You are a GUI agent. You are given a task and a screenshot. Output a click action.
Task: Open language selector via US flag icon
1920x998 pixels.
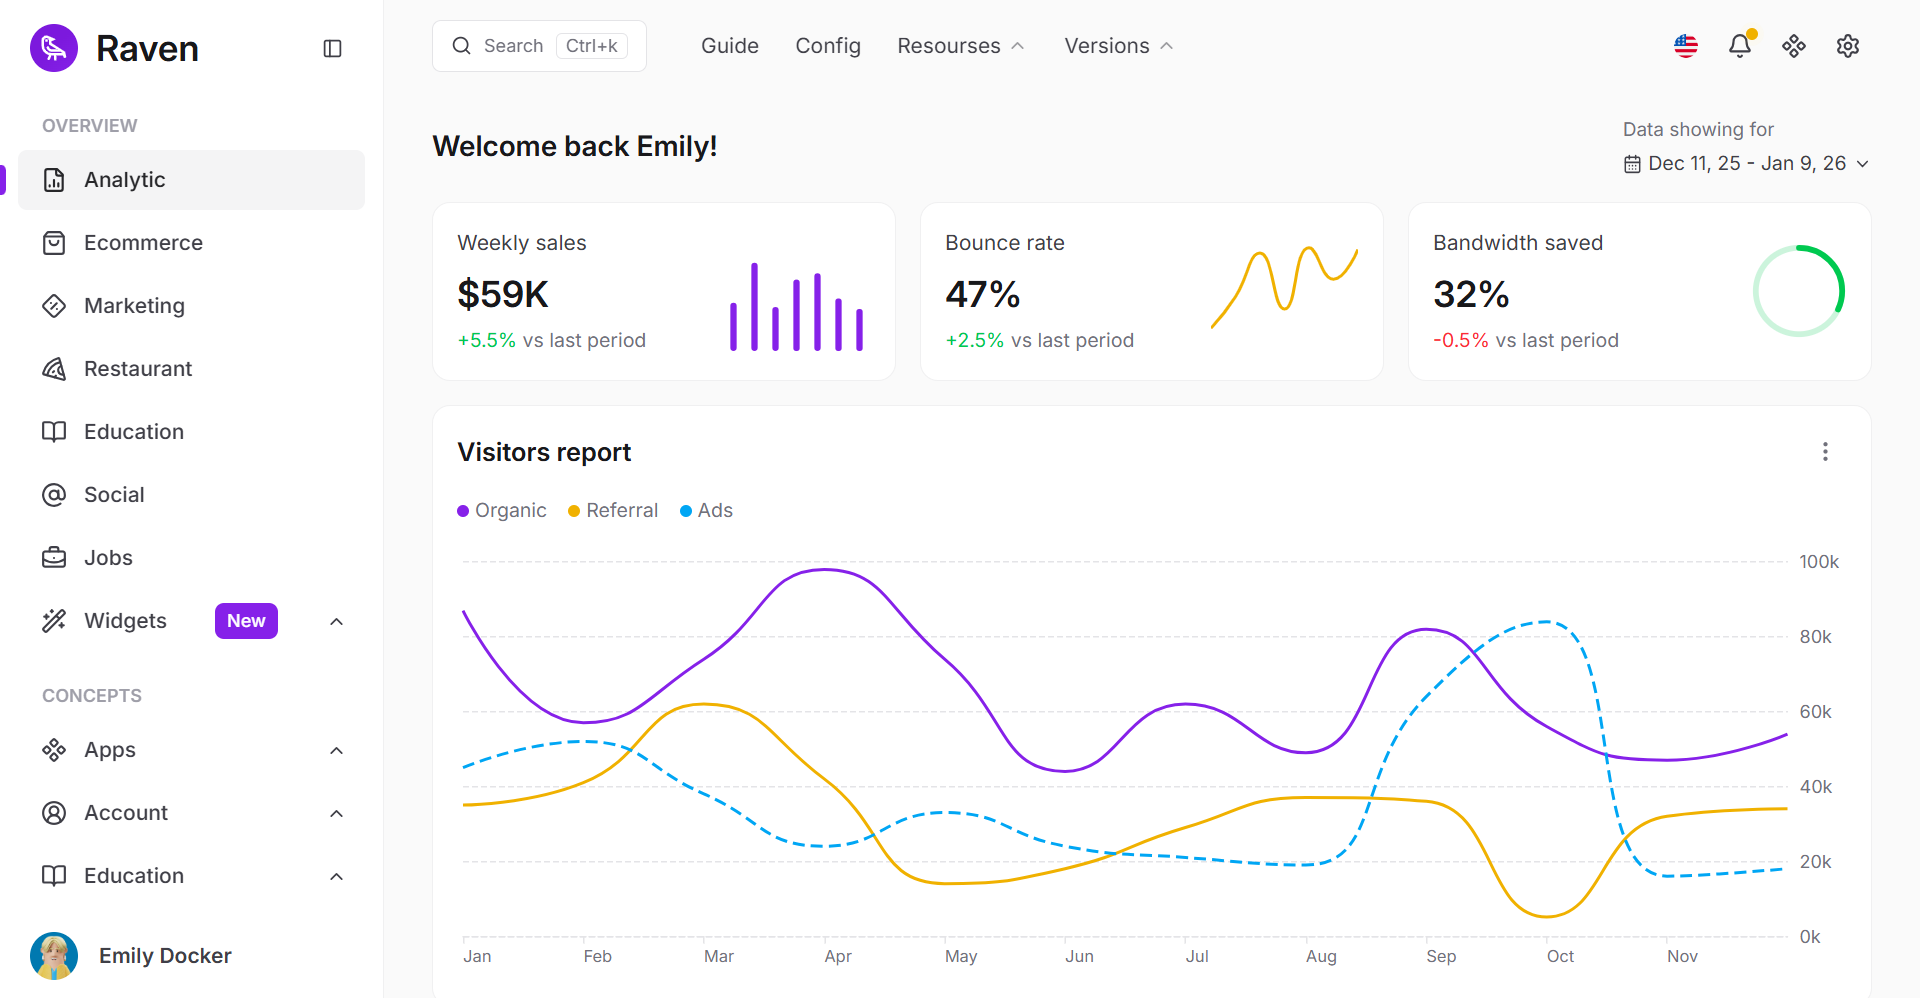(1686, 46)
